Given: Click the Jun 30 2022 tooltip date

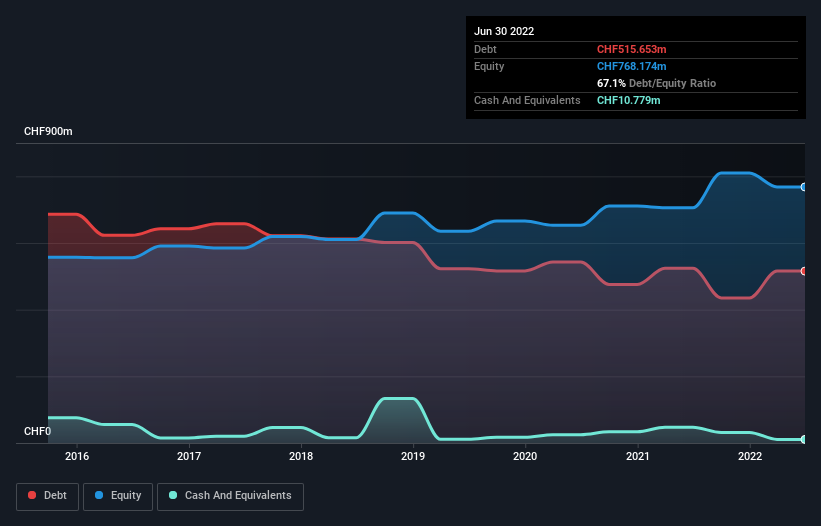Looking at the screenshot, I should pyautogui.click(x=504, y=31).
